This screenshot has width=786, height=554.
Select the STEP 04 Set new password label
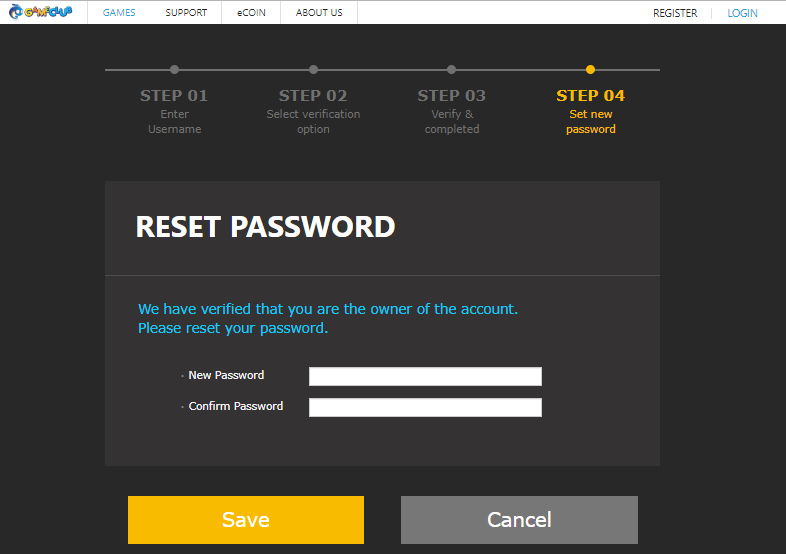click(x=590, y=110)
